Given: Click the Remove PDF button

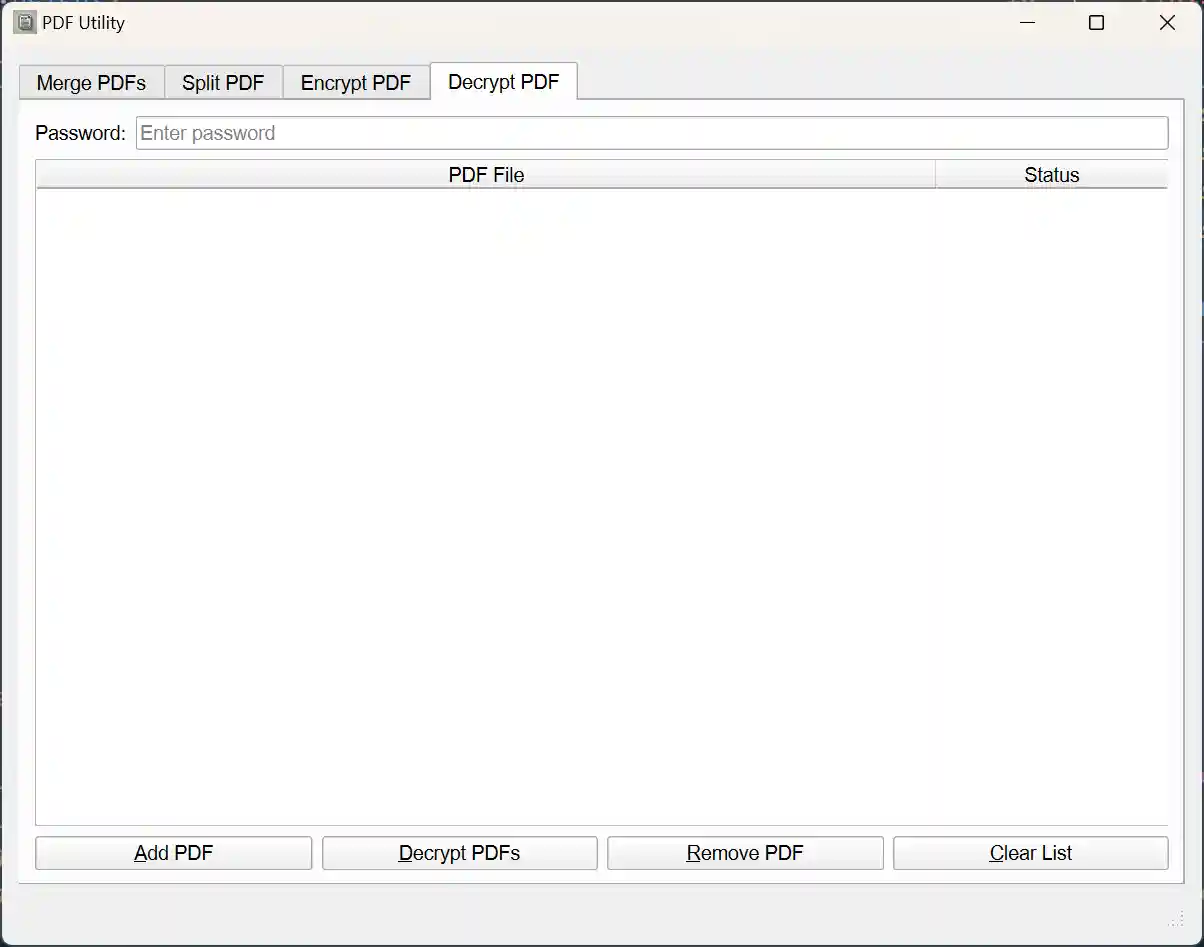Looking at the screenshot, I should coord(744,853).
